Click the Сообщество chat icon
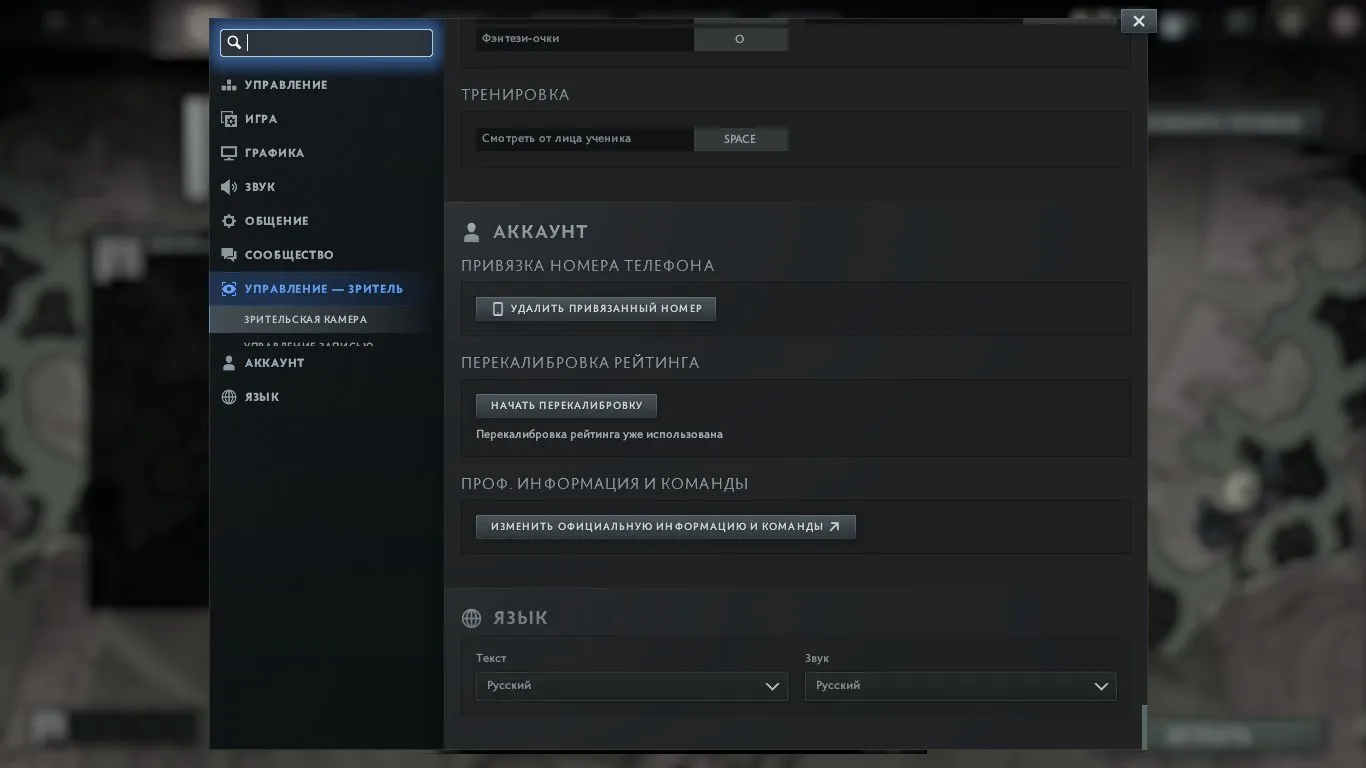 [x=229, y=255]
